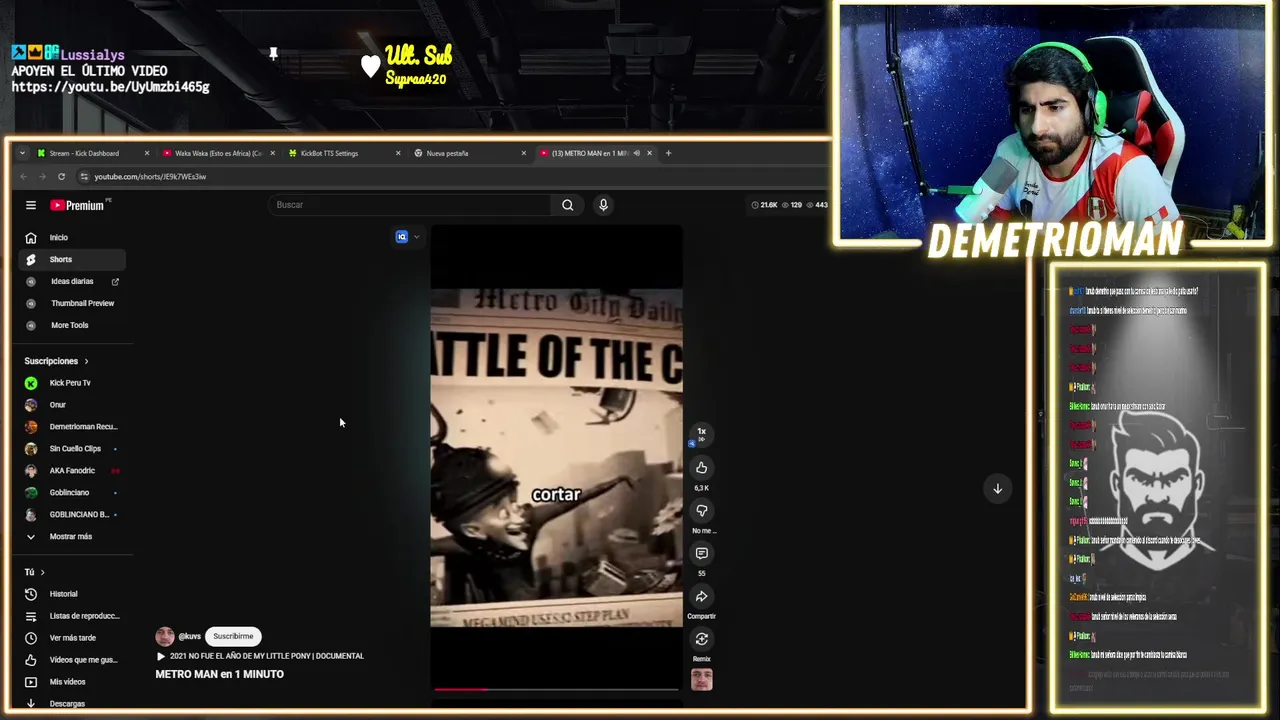
Task: Open the YouTube hamburger guide menu
Action: 31,205
